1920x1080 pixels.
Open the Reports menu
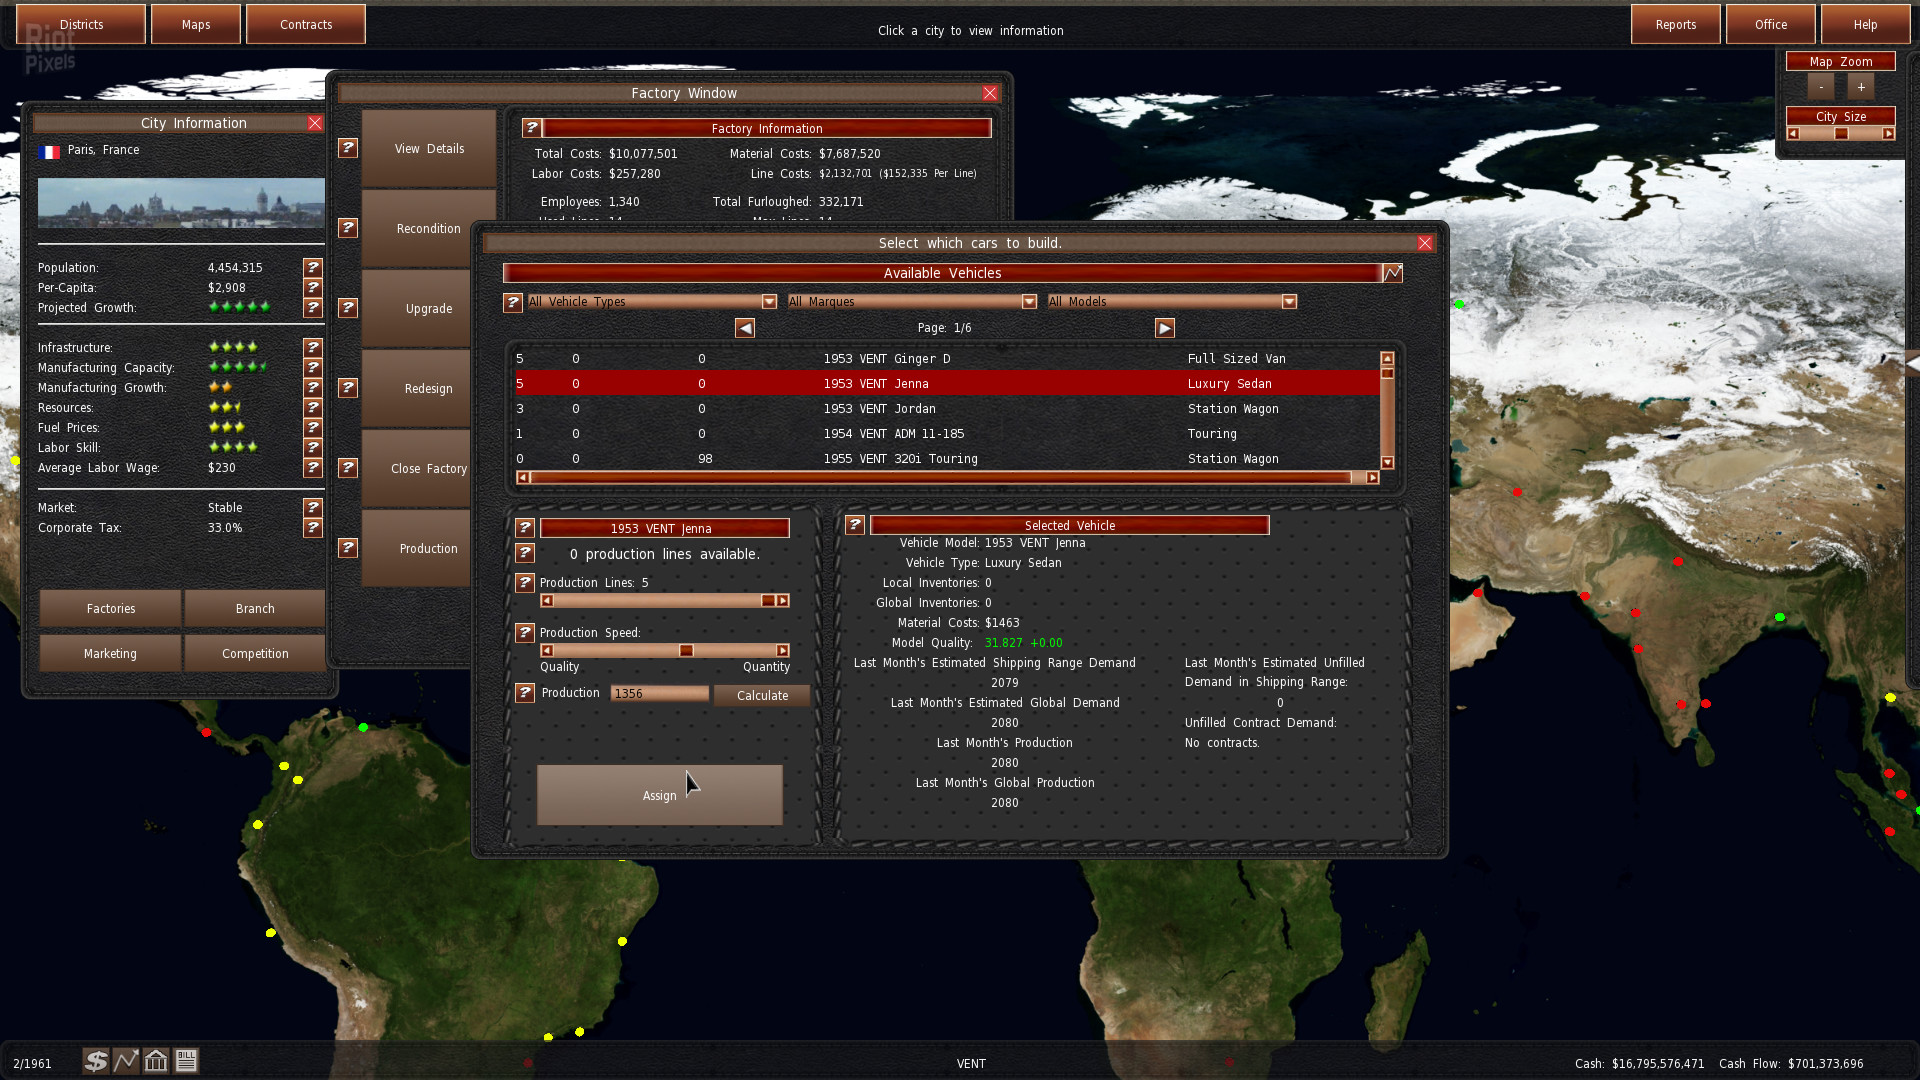1675,23
